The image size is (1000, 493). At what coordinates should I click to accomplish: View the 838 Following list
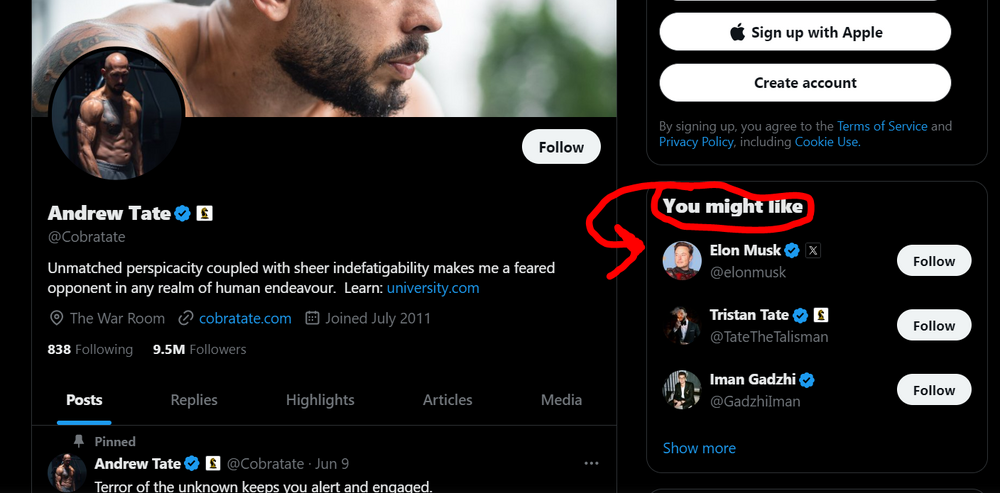point(90,349)
